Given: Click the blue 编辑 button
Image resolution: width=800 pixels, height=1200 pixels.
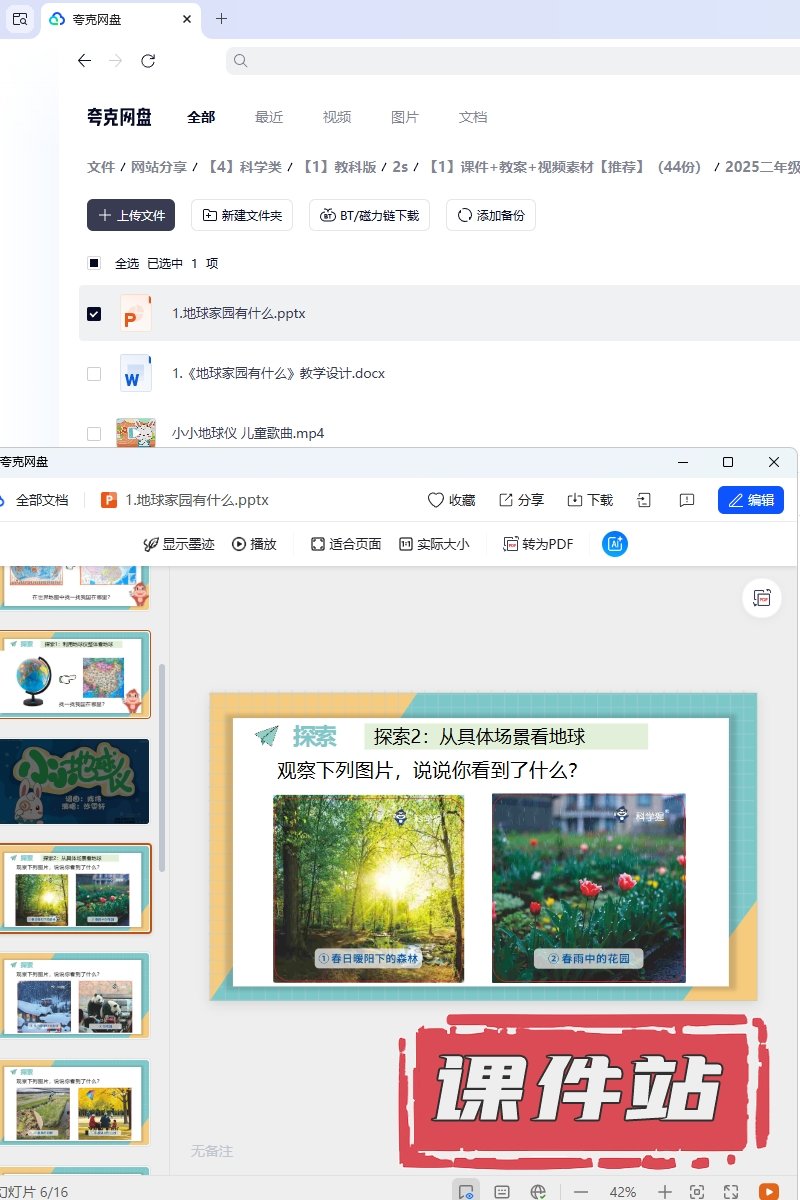Looking at the screenshot, I should coord(750,500).
